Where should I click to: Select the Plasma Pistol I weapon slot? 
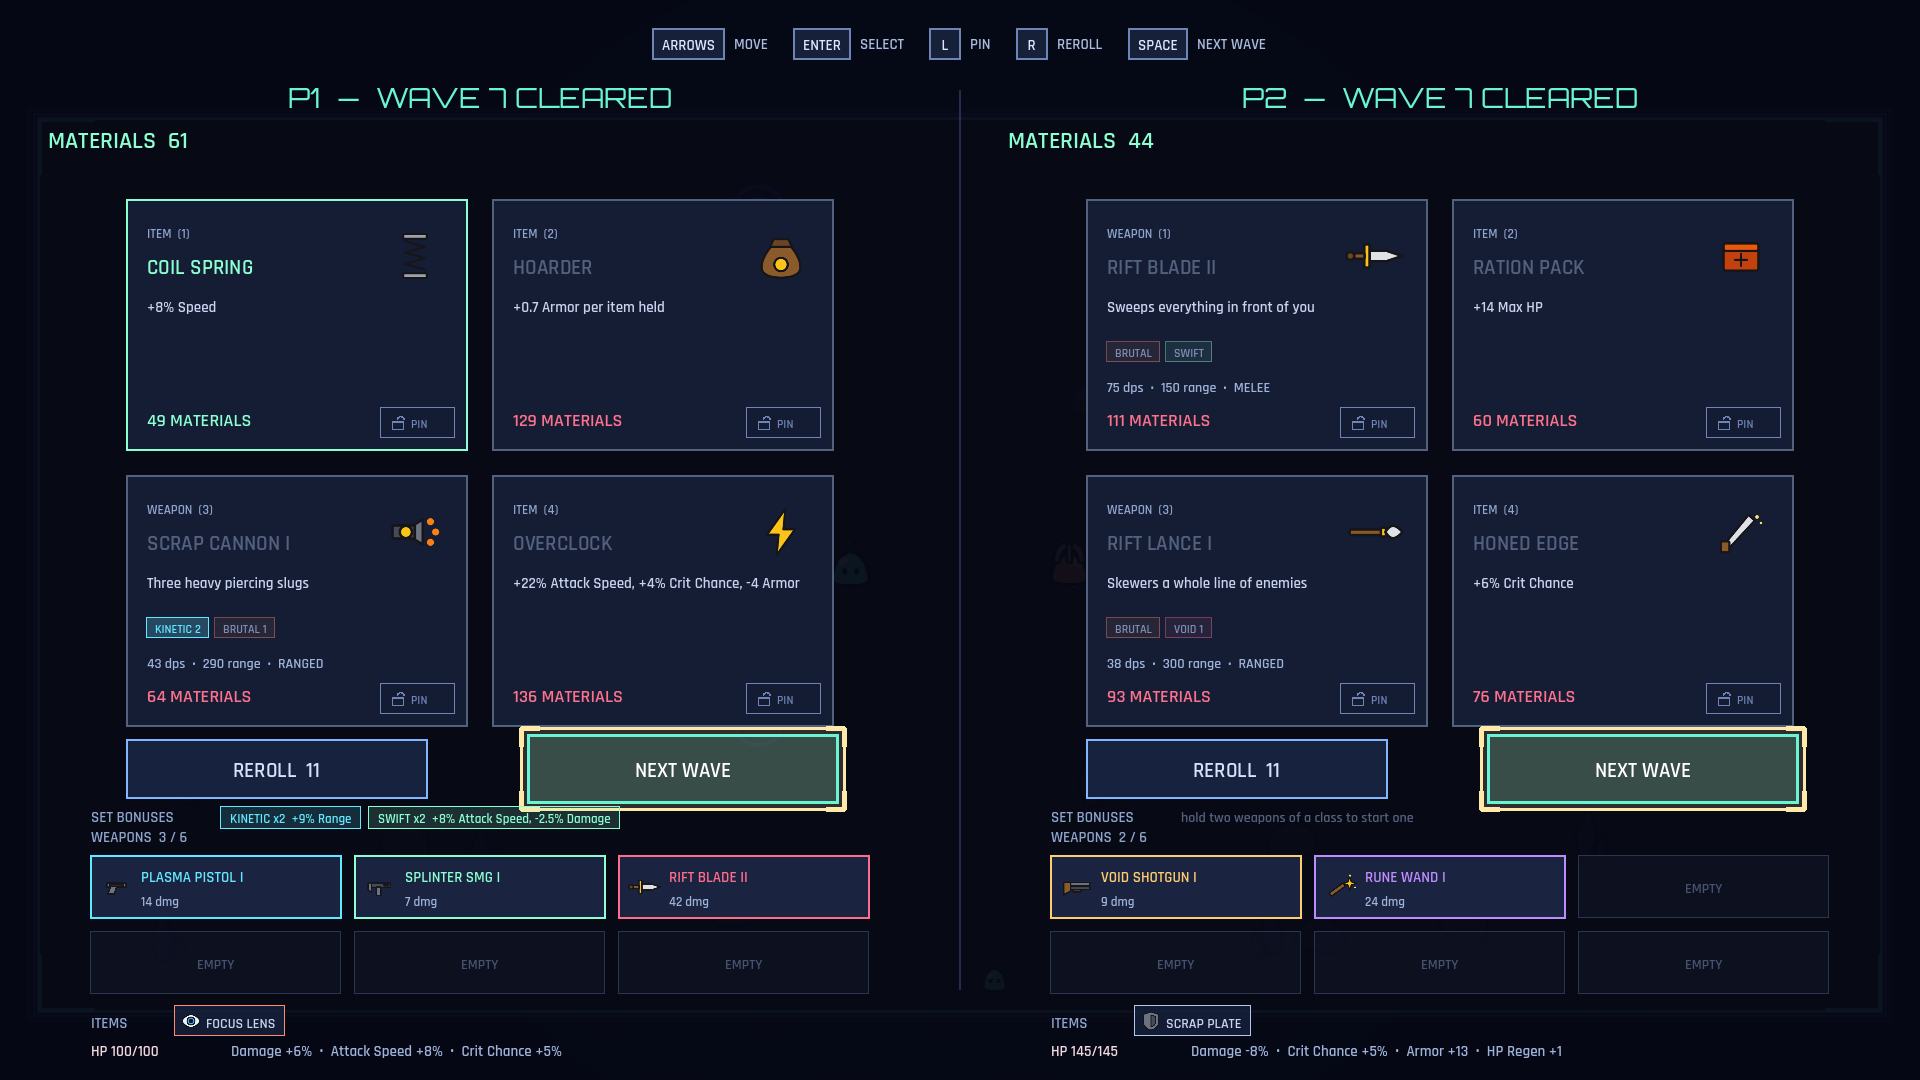coord(216,887)
